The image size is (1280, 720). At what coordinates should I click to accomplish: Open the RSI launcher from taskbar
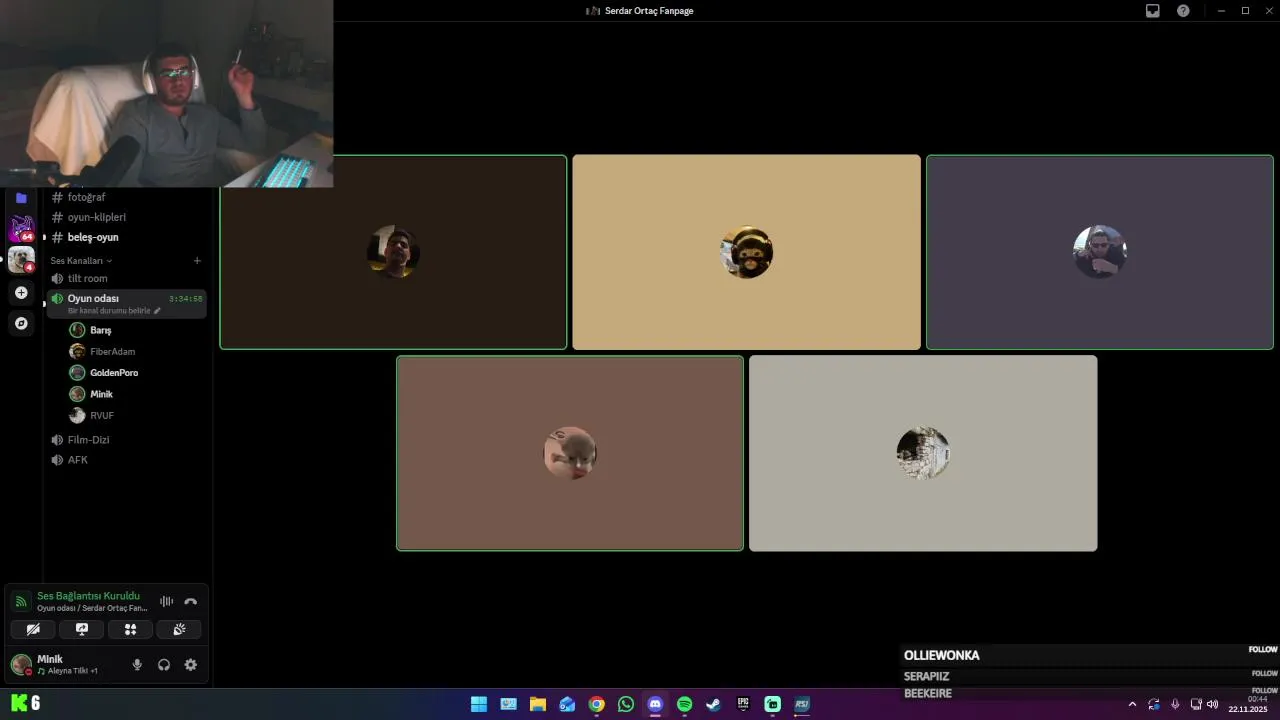[802, 704]
